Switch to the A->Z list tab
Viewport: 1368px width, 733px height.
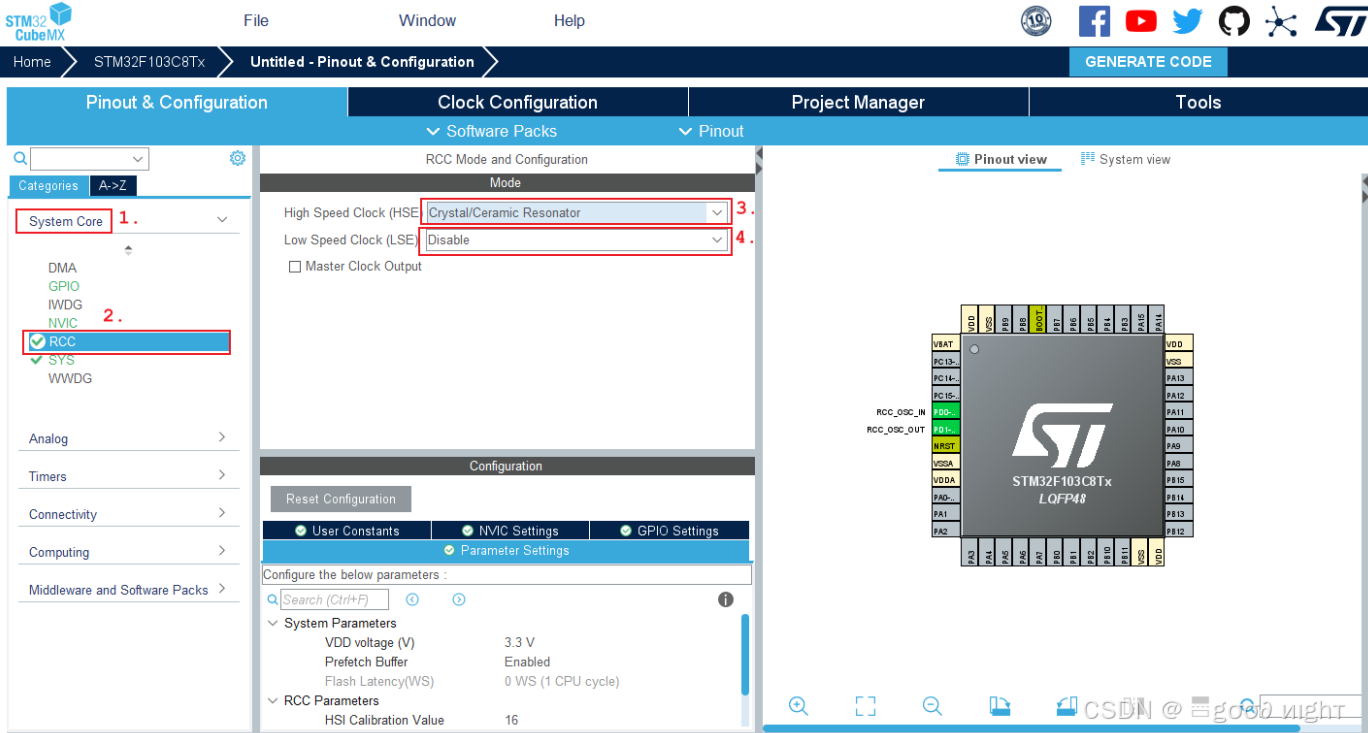[113, 186]
